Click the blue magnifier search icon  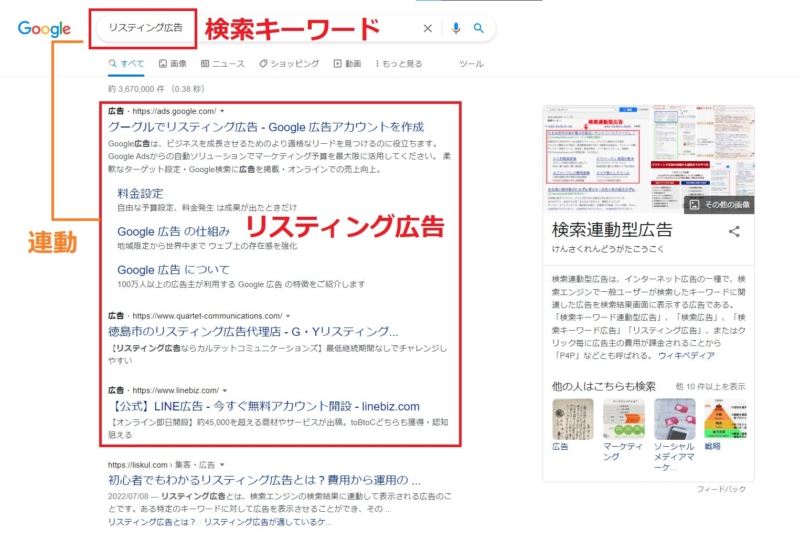[479, 28]
